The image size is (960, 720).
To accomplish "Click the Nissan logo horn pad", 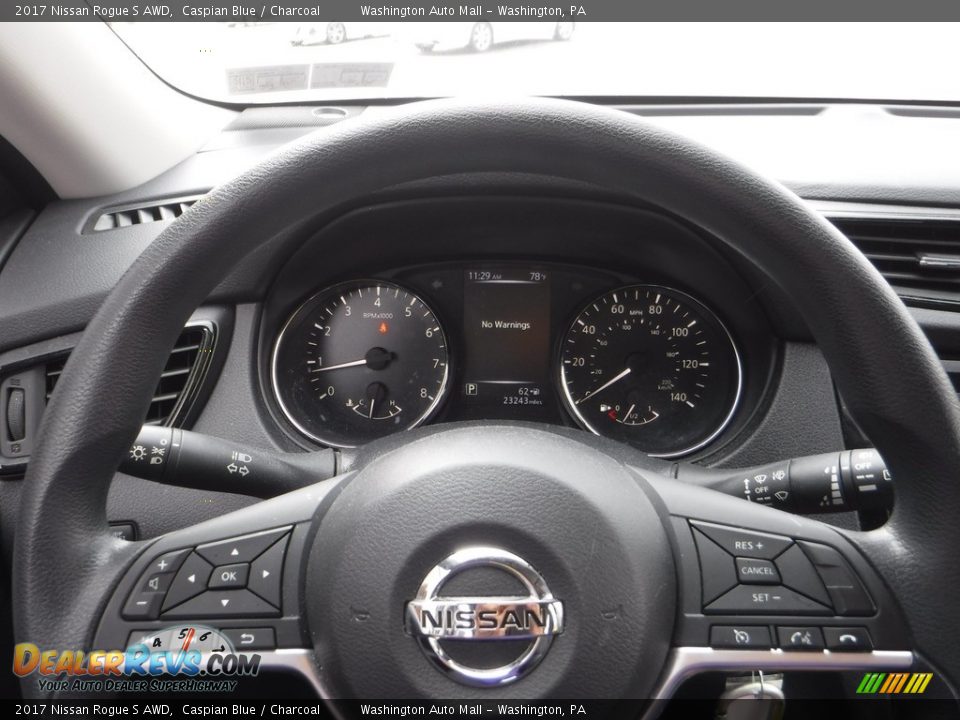I will coord(484,617).
